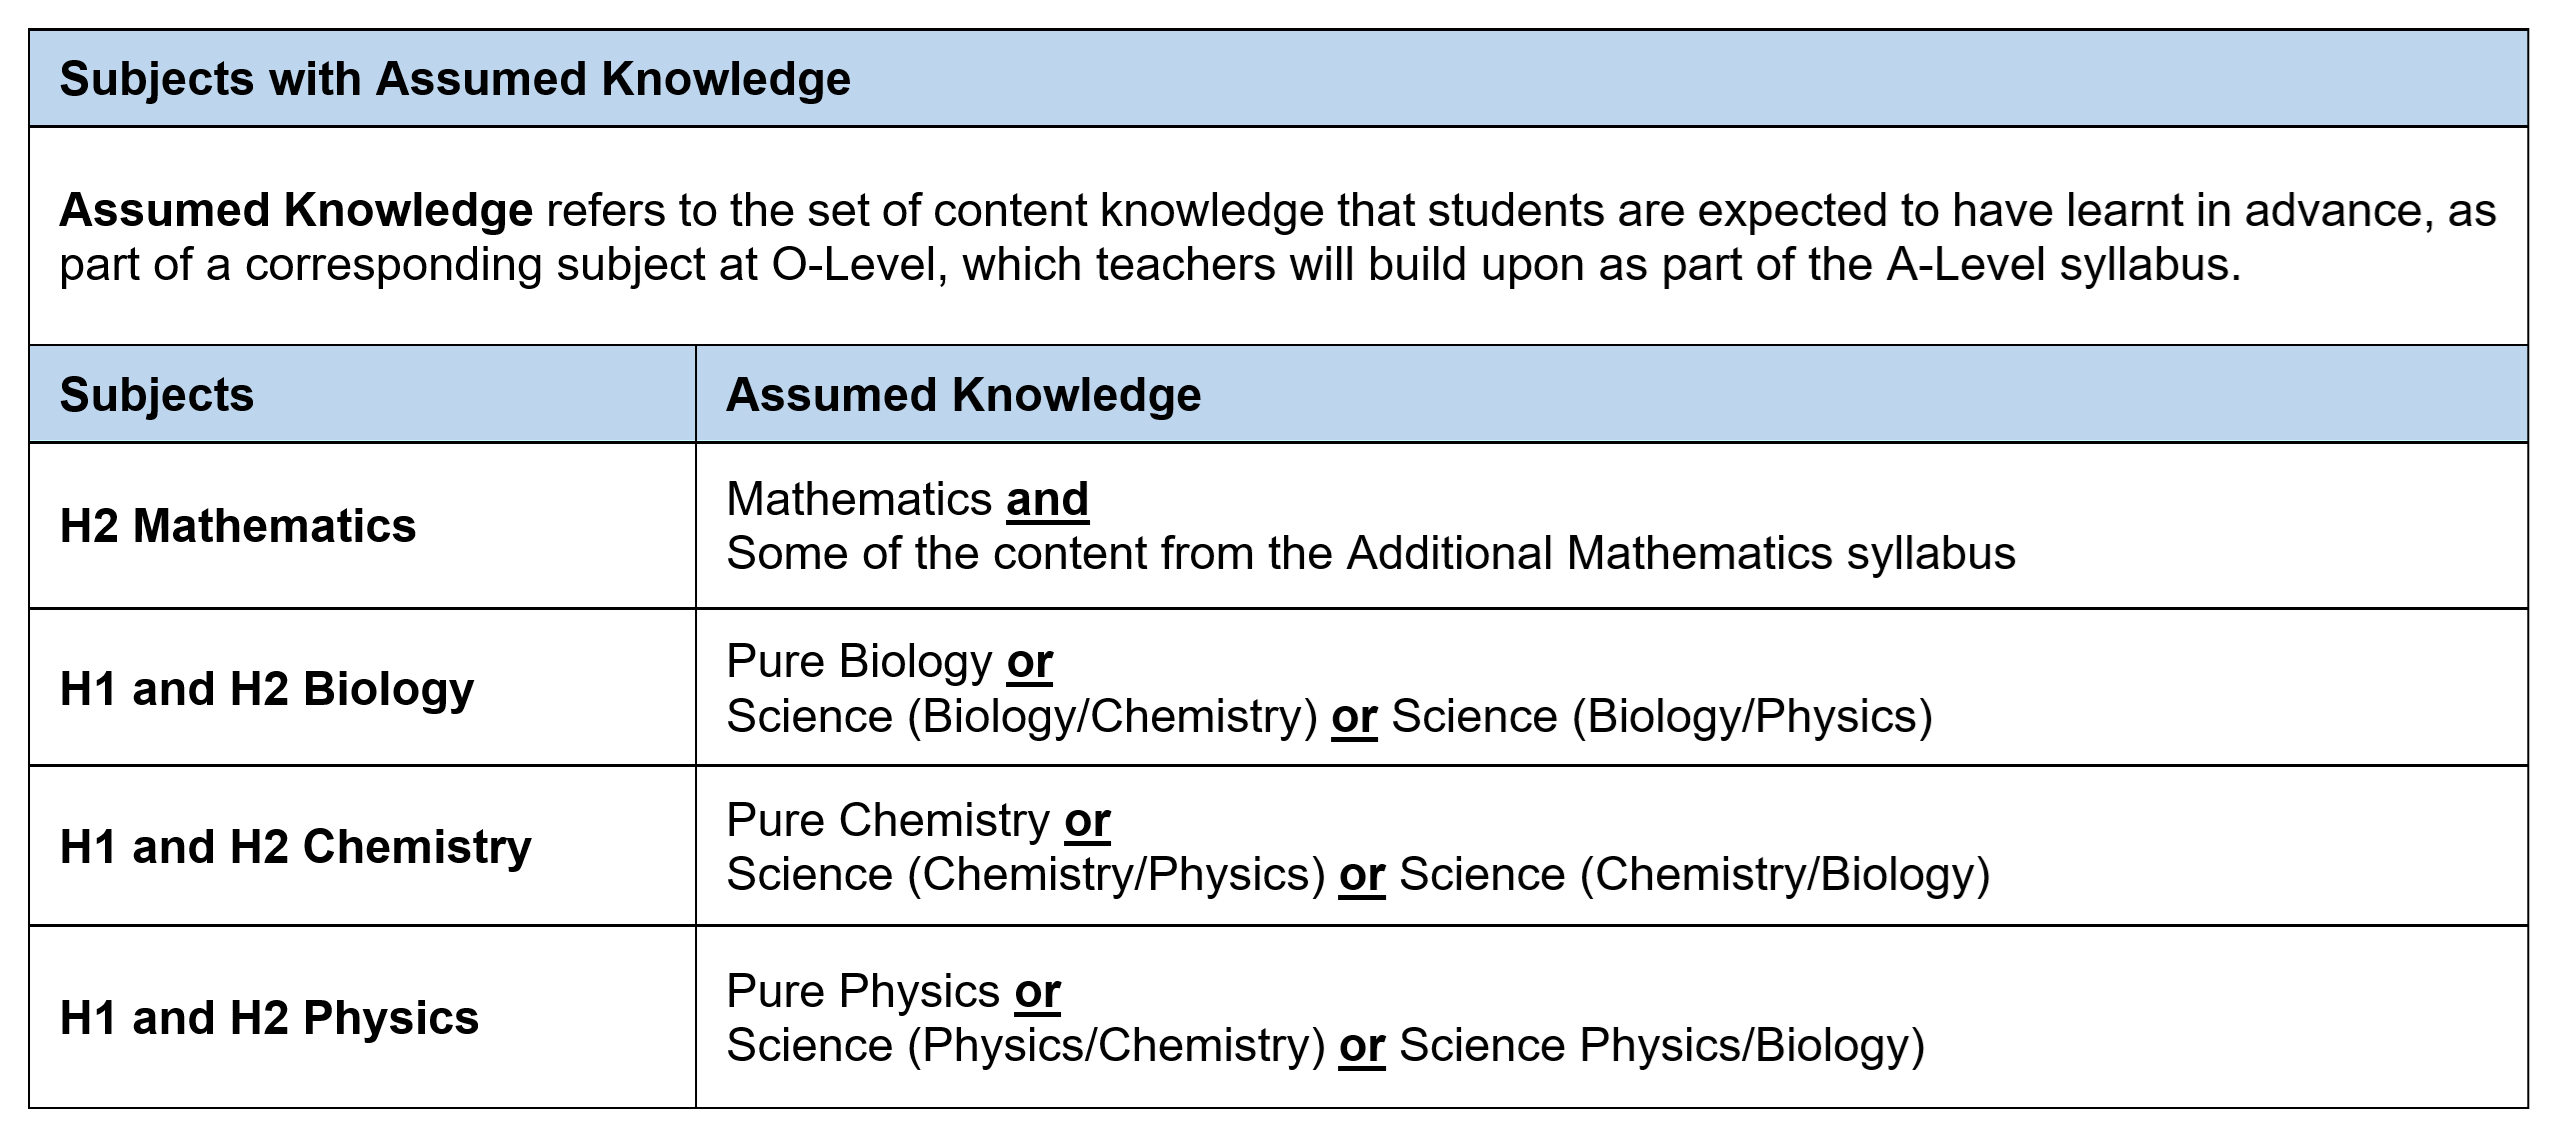Viewport: 2560px width, 1138px height.
Task: Click "Science (Physics/Chemistry)" in the Physics row
Action: 1026,1046
